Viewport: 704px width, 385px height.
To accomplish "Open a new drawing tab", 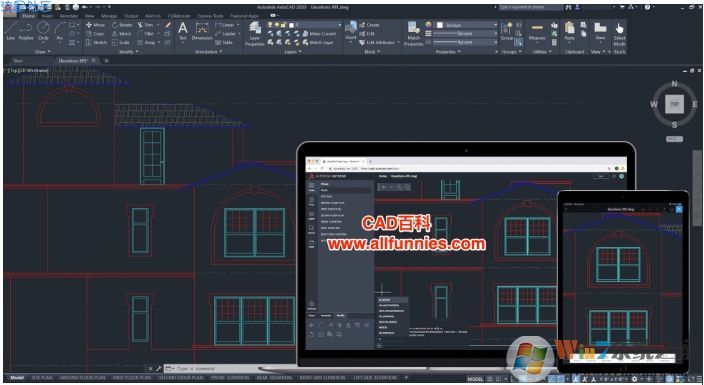I will coord(106,60).
